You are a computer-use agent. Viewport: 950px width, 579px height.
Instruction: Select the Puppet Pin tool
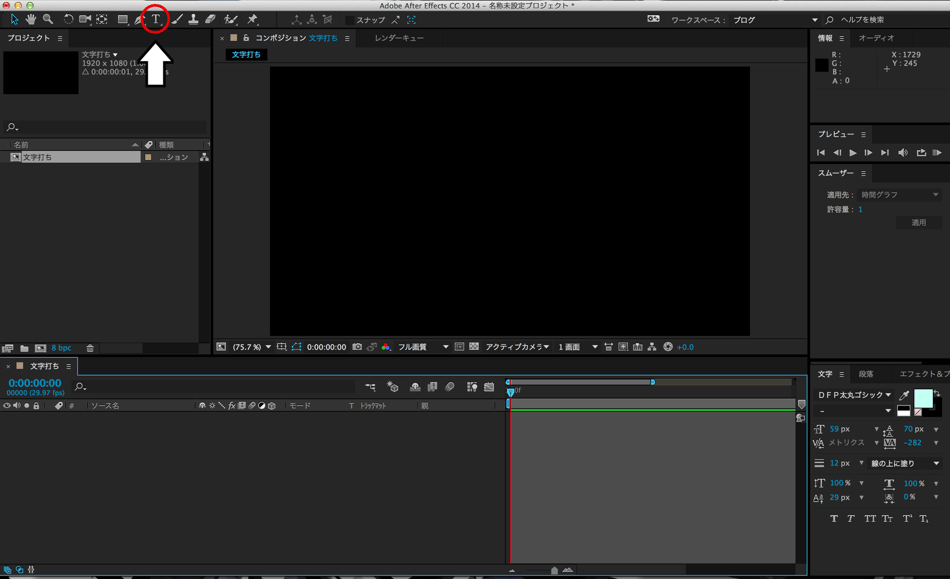point(253,19)
